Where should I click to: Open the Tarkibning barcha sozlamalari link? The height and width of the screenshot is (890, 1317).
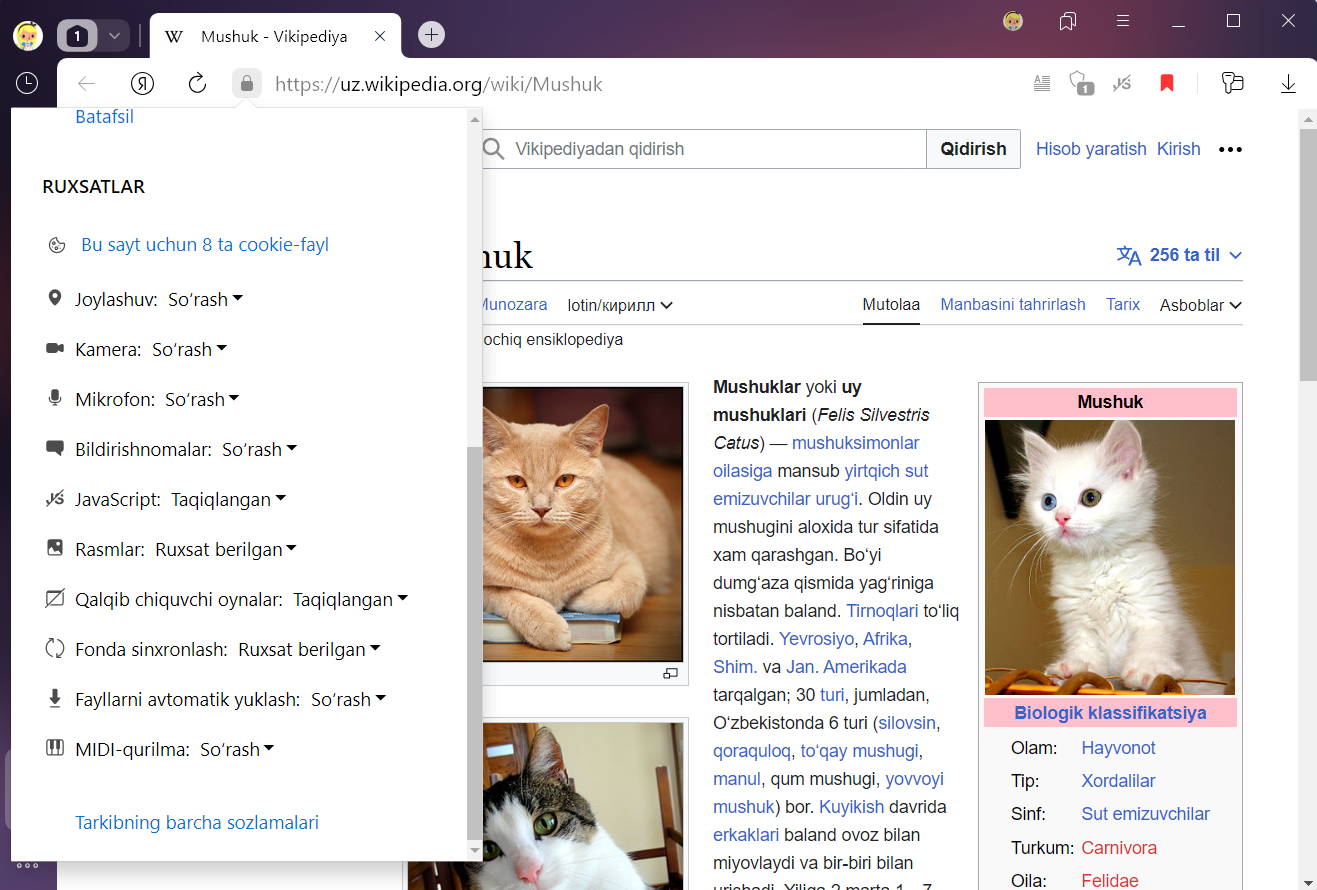click(x=197, y=823)
